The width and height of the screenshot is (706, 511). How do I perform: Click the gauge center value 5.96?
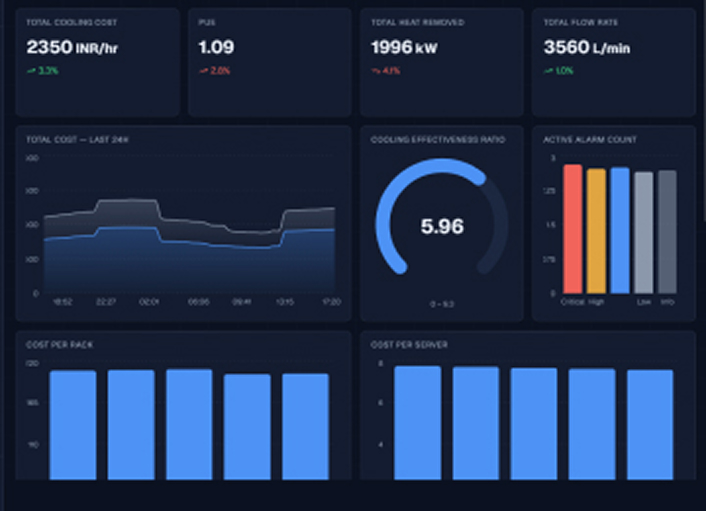click(x=442, y=226)
